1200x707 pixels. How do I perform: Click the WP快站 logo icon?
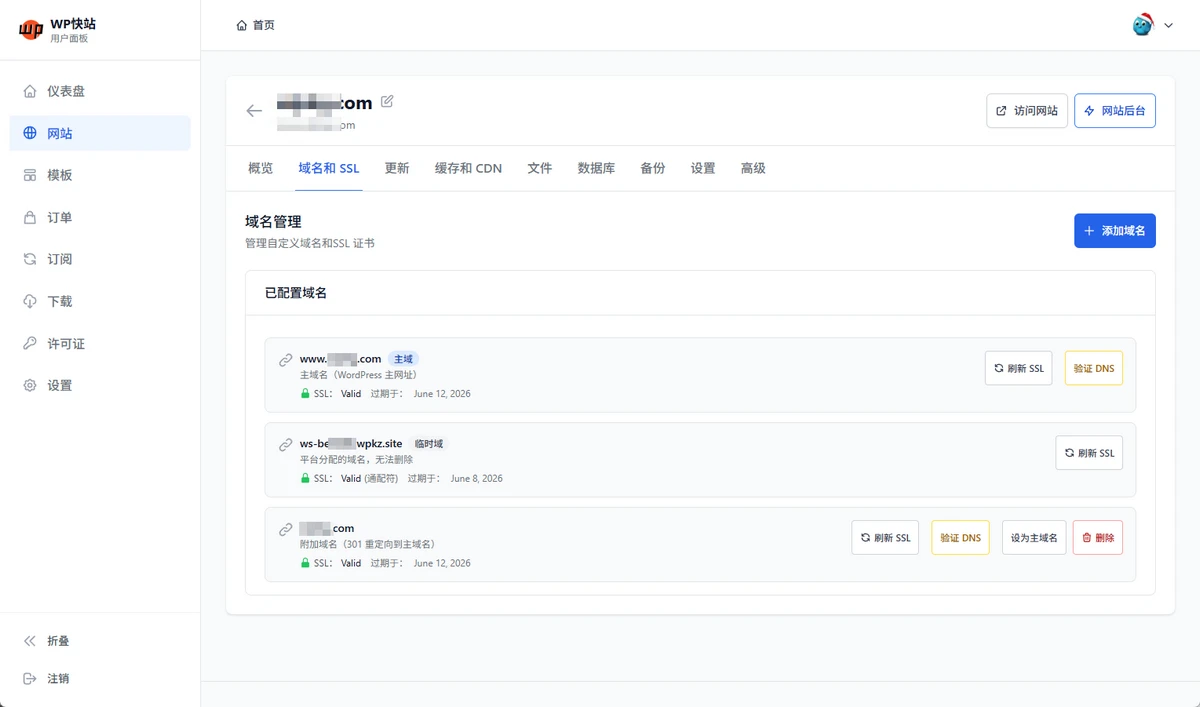[30, 30]
